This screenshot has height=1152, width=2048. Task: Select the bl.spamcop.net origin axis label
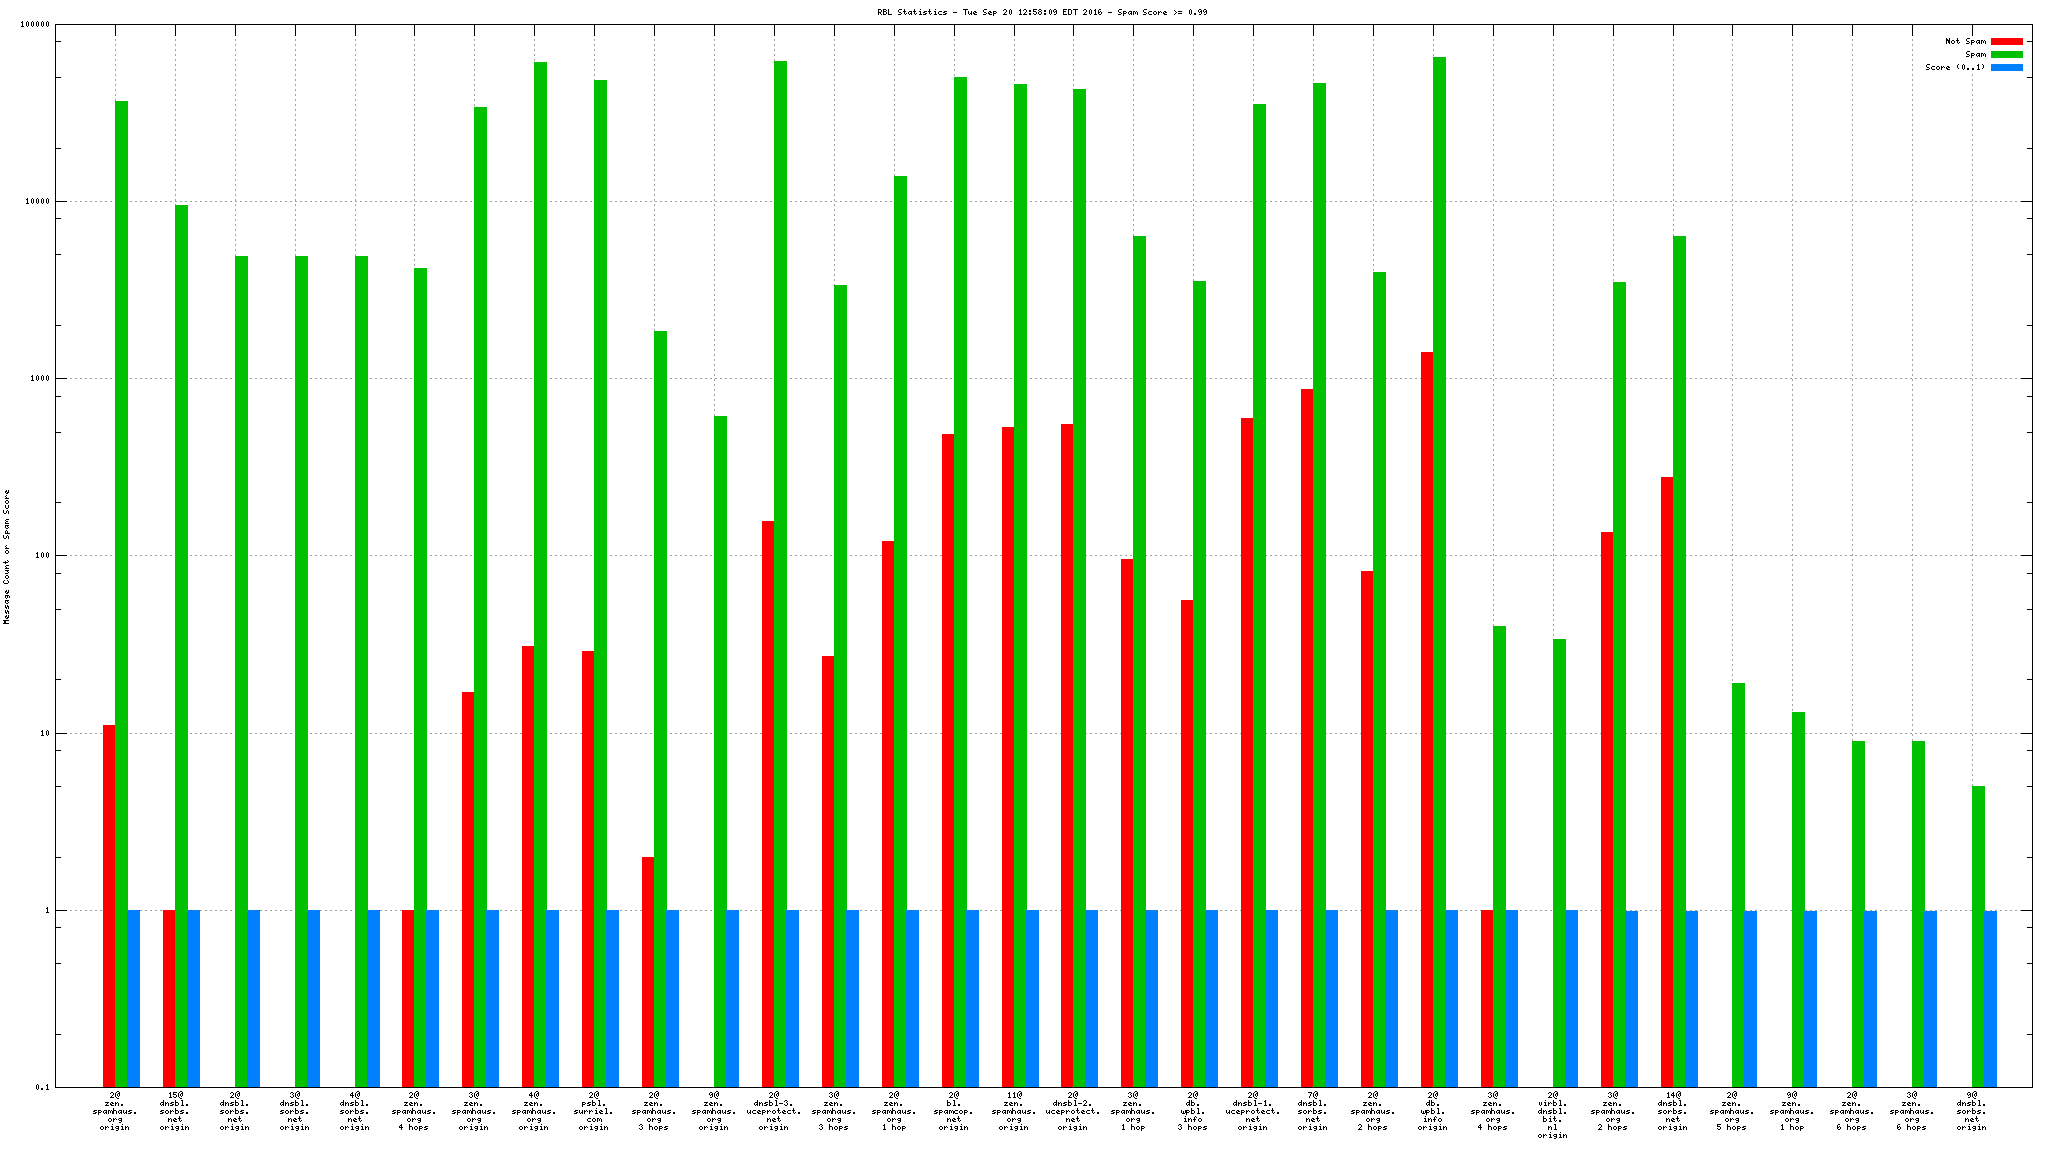tap(953, 1111)
